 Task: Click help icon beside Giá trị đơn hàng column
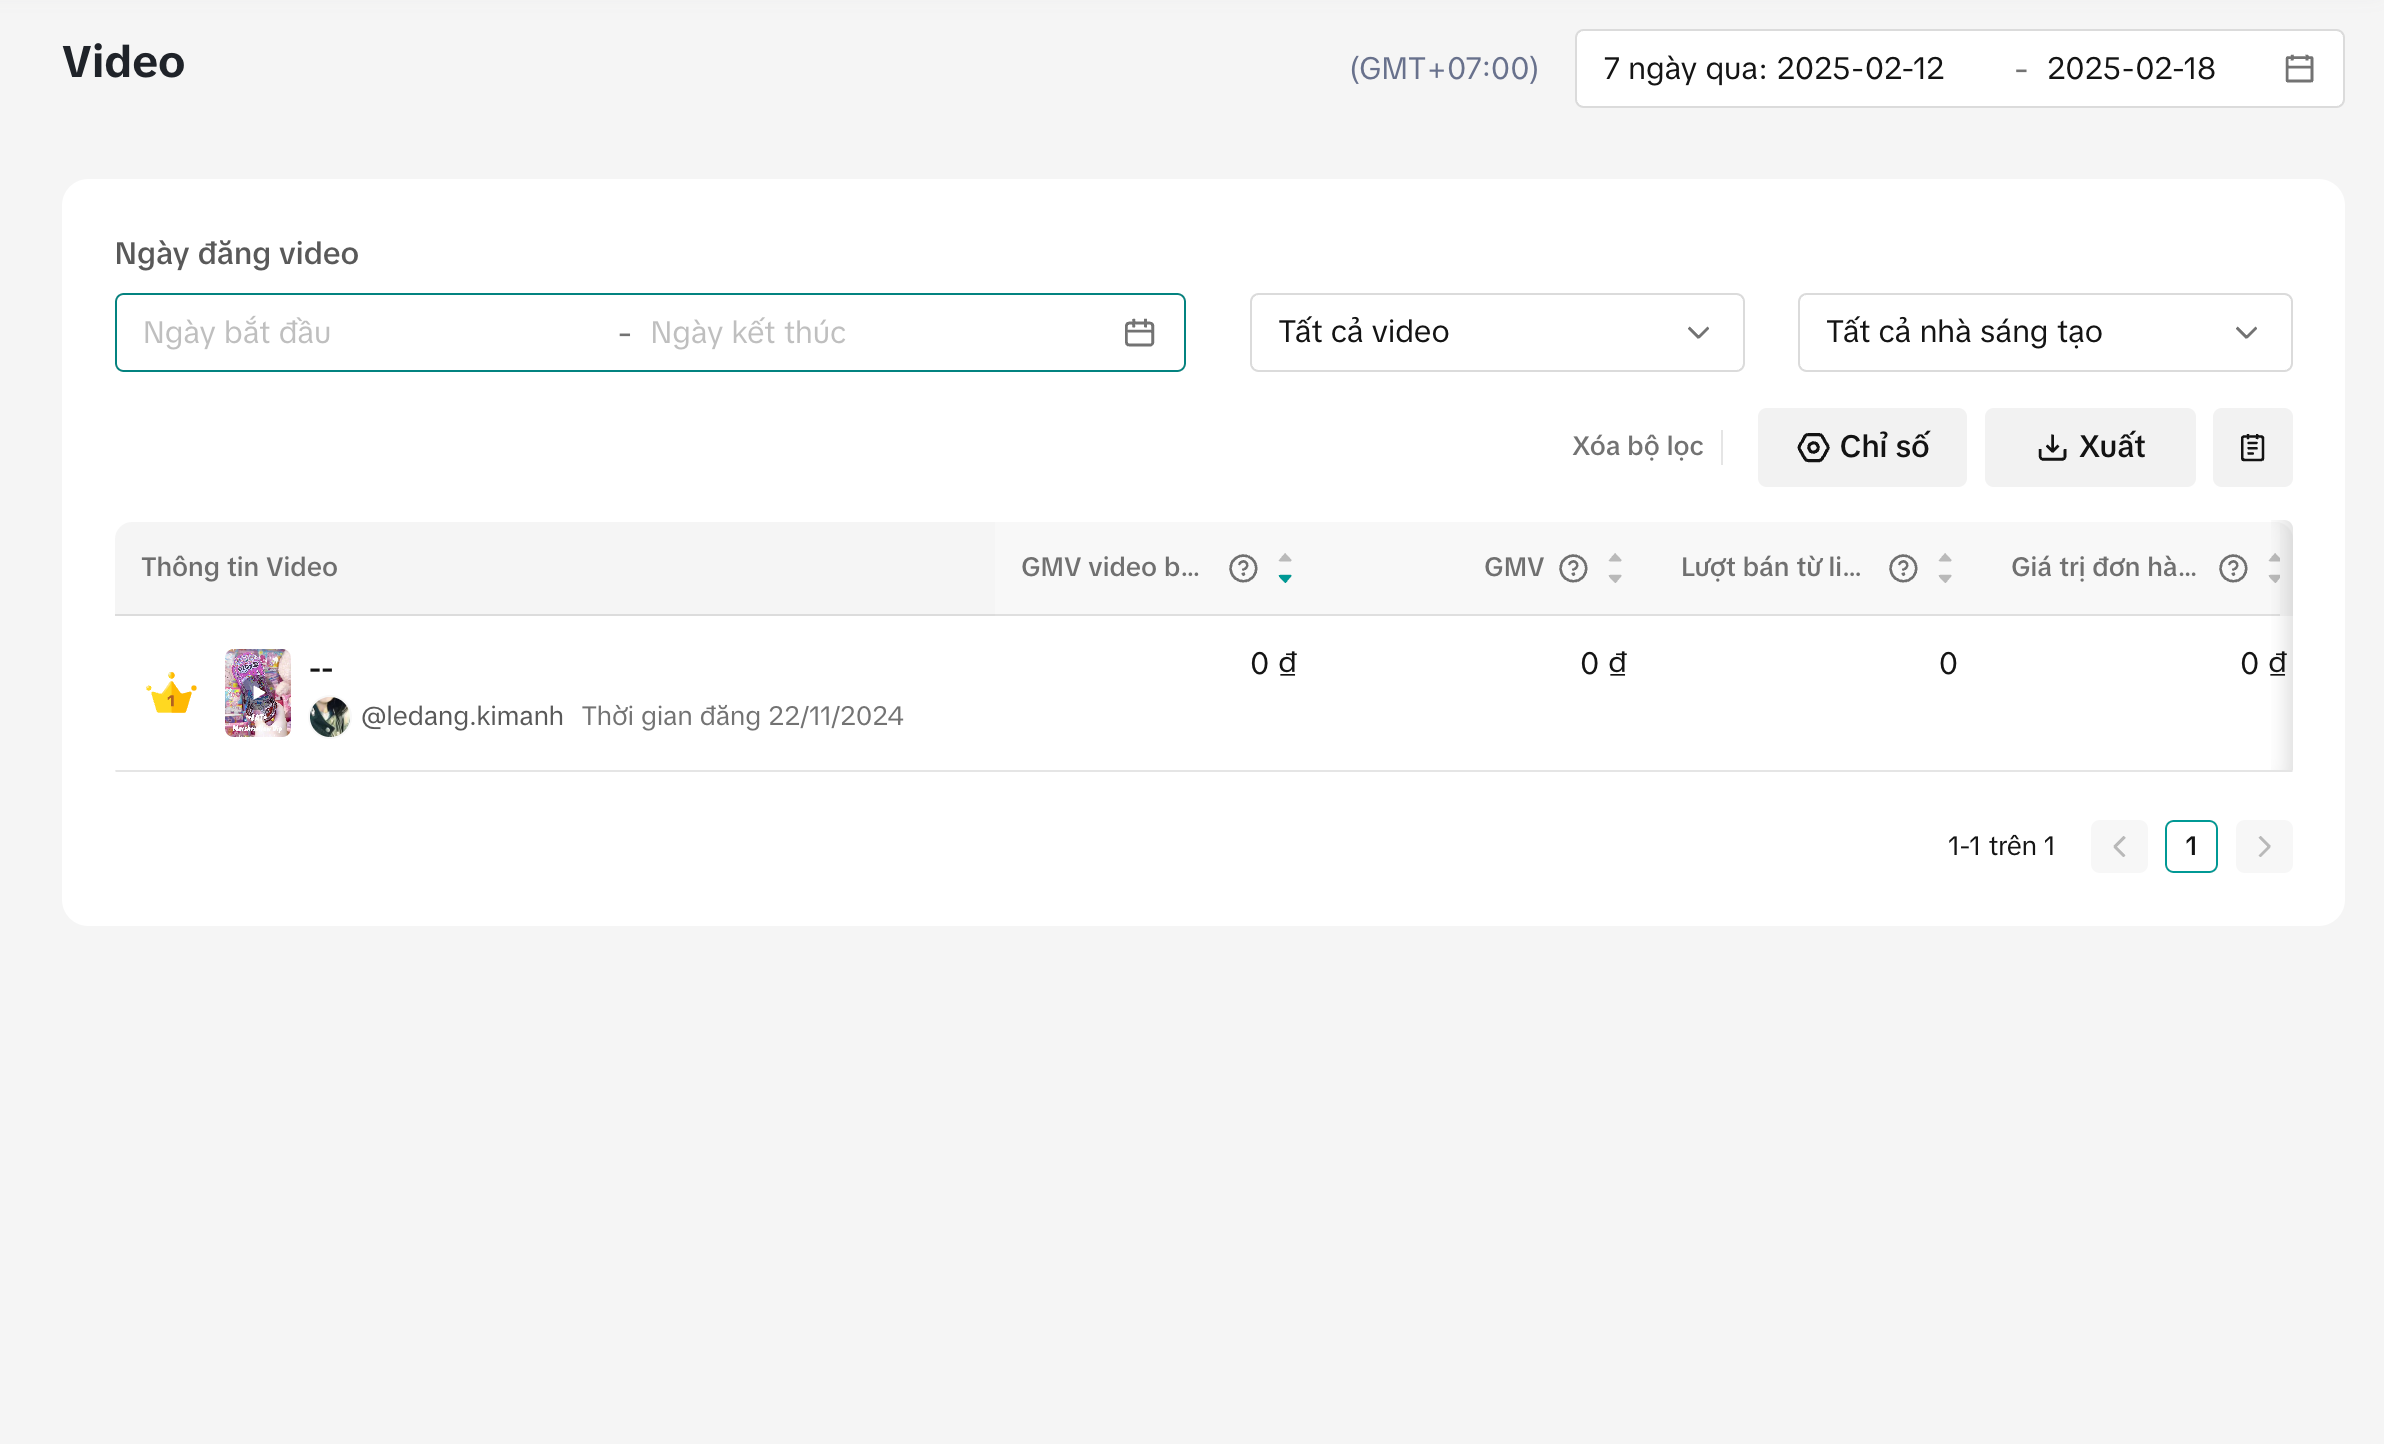(x=2233, y=568)
